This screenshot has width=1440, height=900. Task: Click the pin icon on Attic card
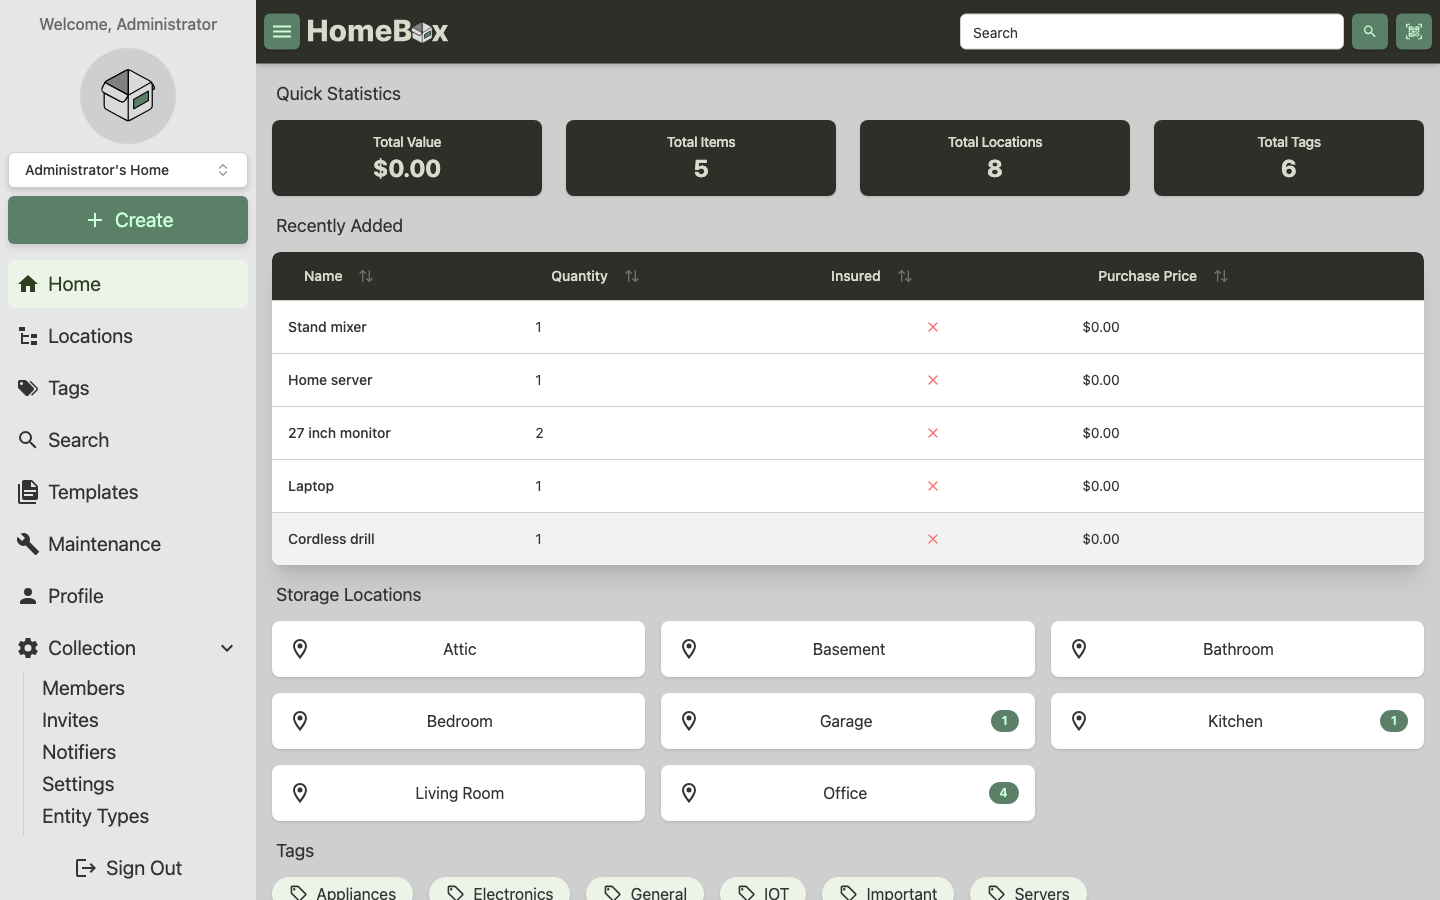300,649
